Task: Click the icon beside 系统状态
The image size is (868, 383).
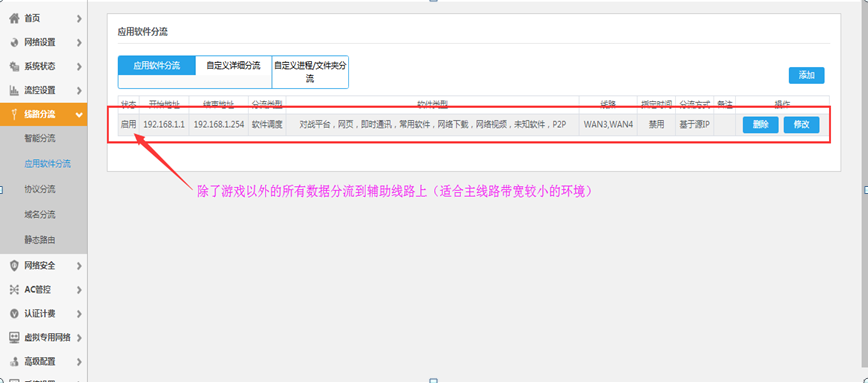Action: click(x=14, y=66)
